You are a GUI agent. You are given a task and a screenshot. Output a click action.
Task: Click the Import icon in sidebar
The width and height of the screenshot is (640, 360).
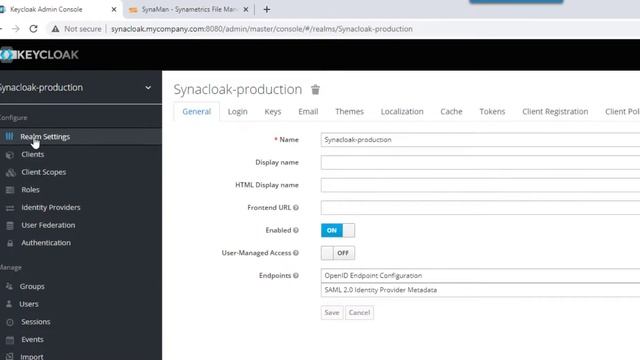[10, 356]
